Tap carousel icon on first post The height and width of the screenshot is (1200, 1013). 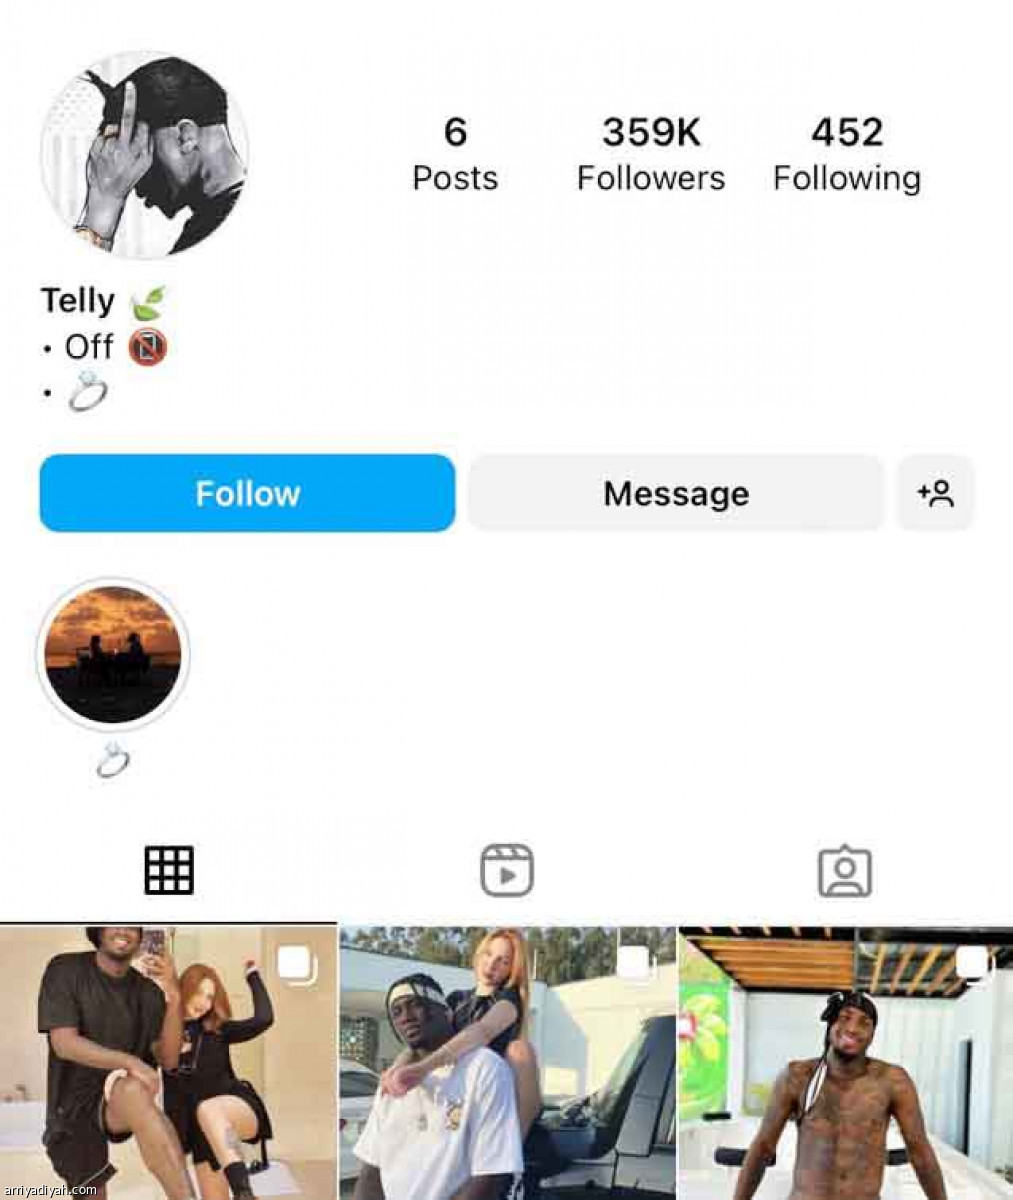[297, 964]
